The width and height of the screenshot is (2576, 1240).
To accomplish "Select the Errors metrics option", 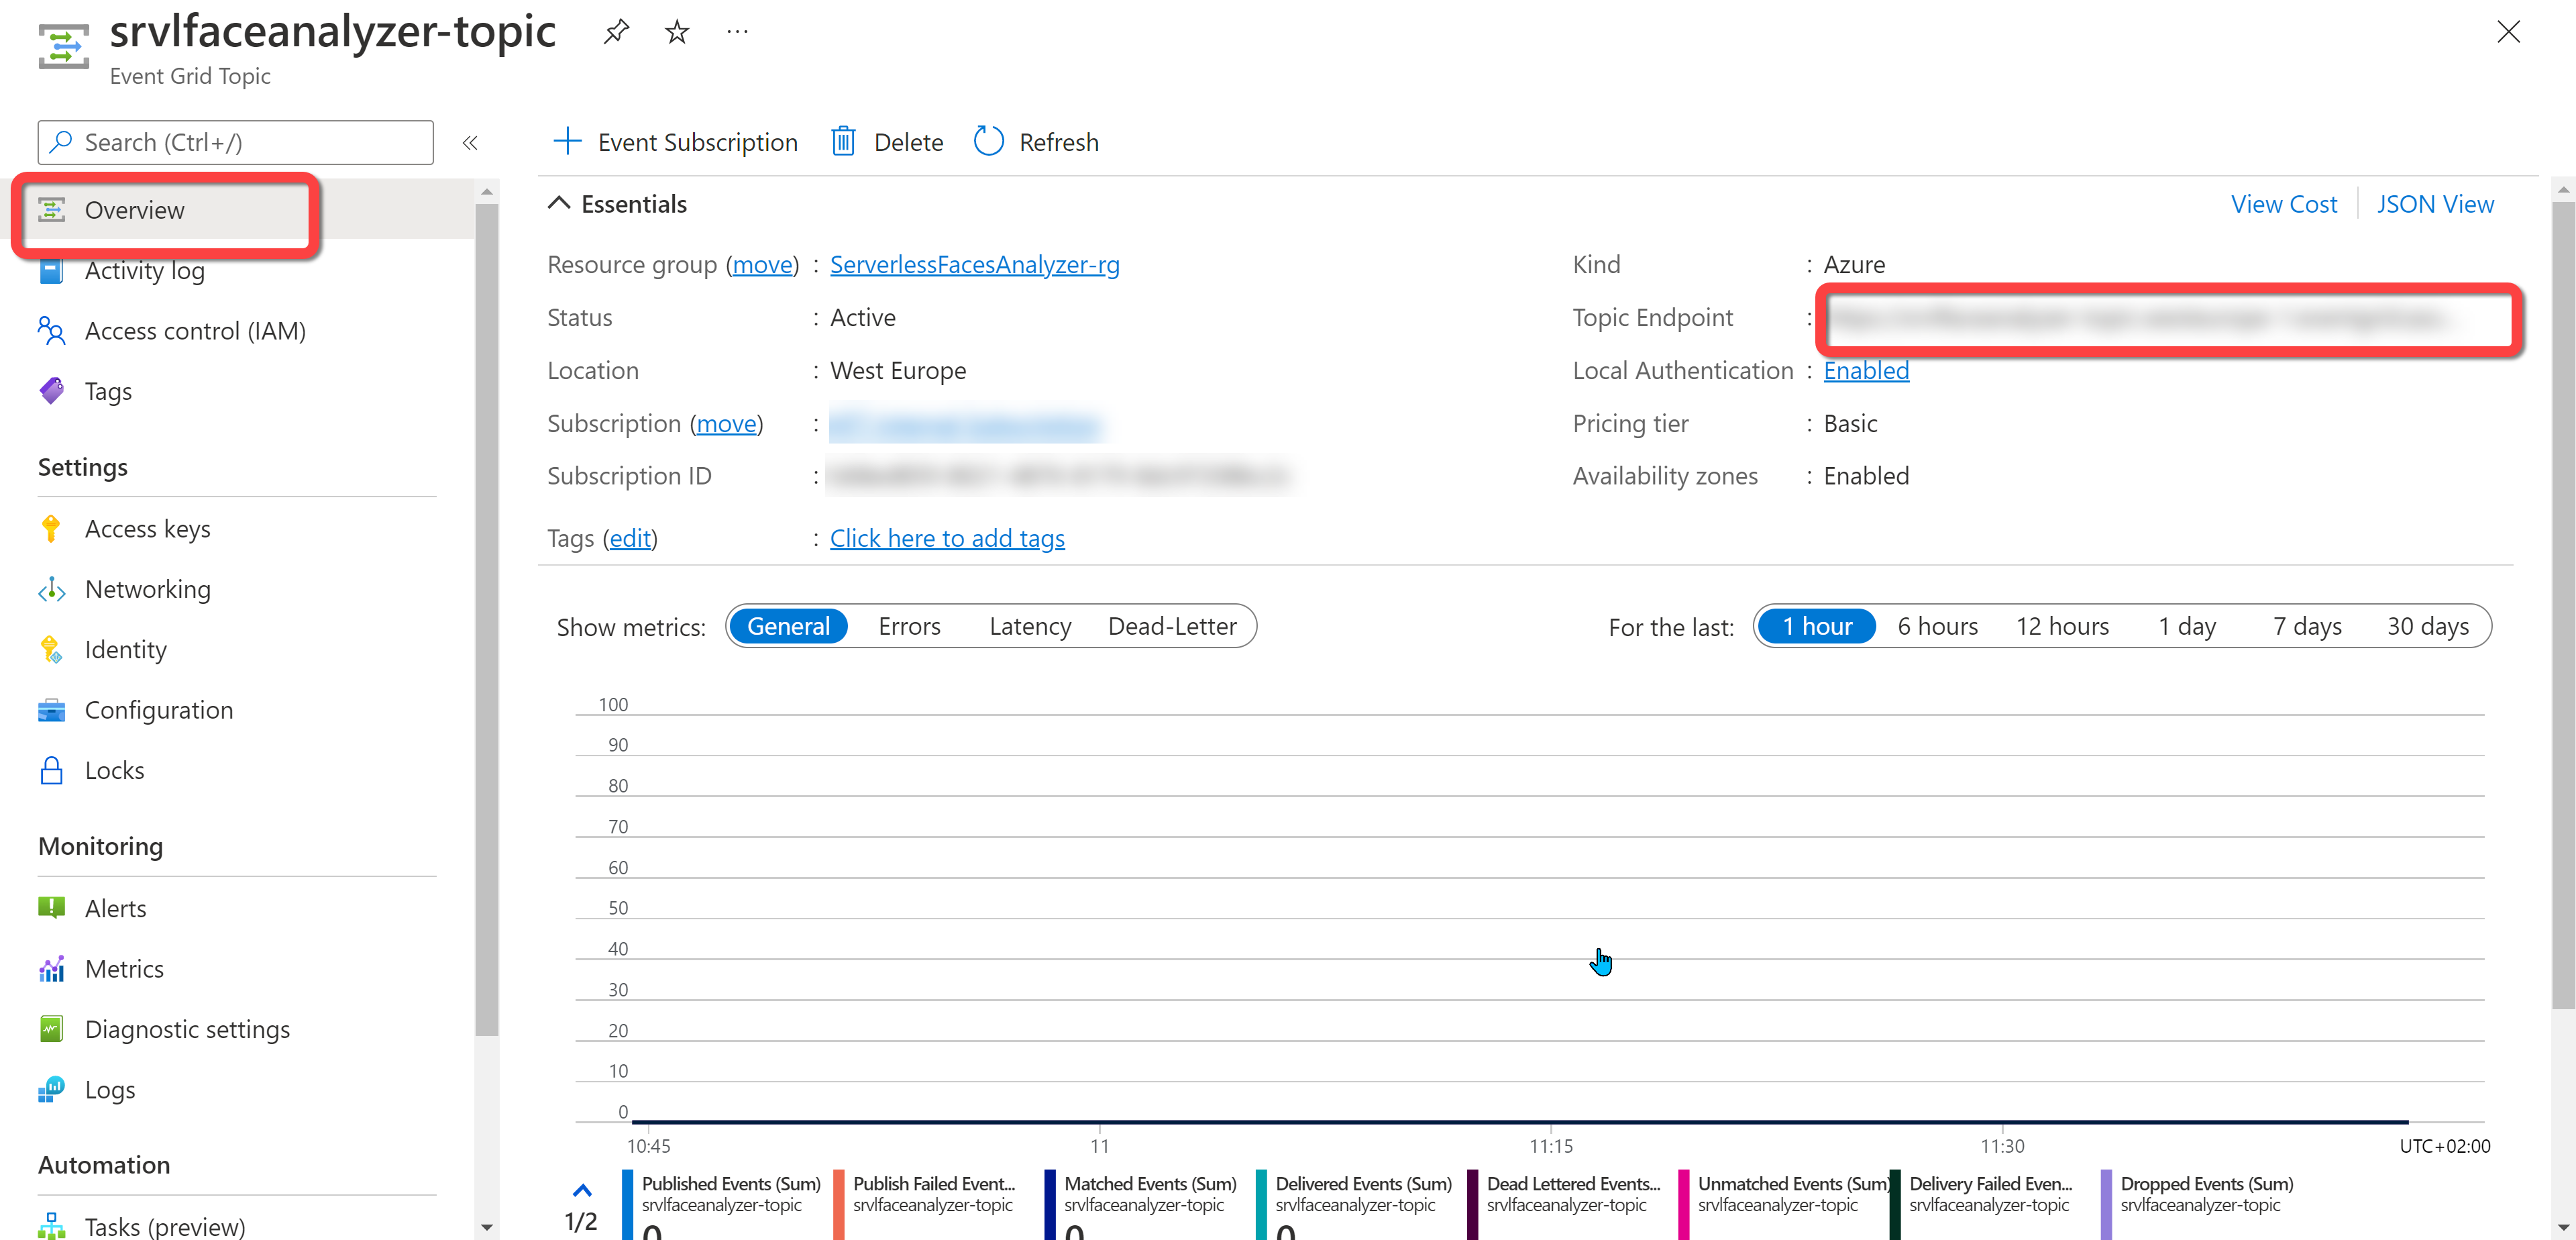I will click(909, 626).
